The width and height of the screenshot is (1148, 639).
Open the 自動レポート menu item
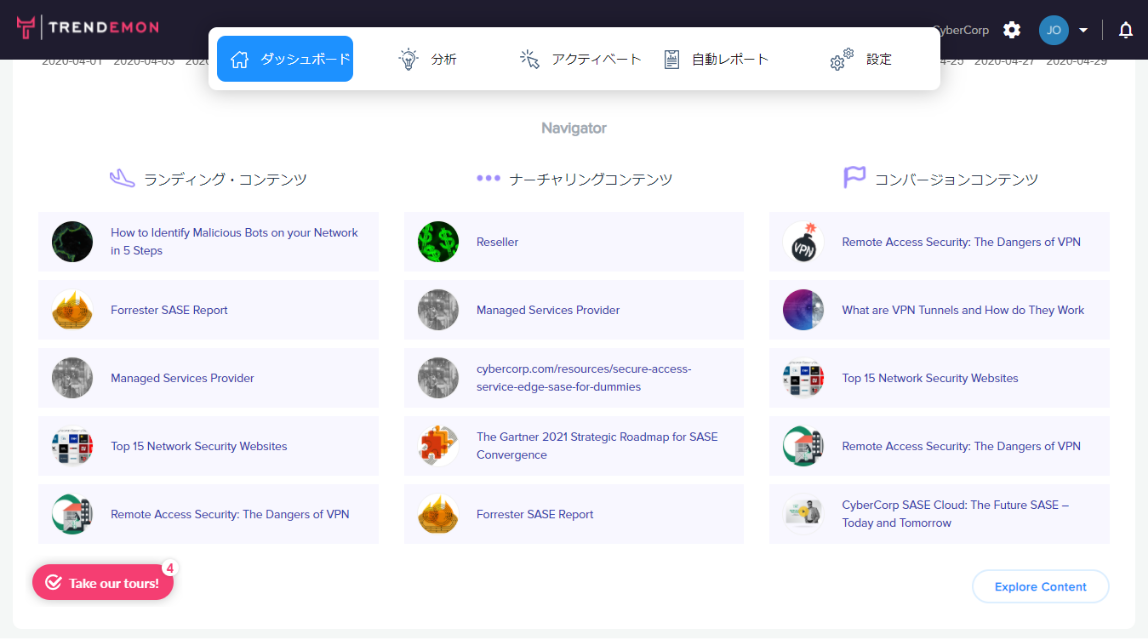click(716, 59)
